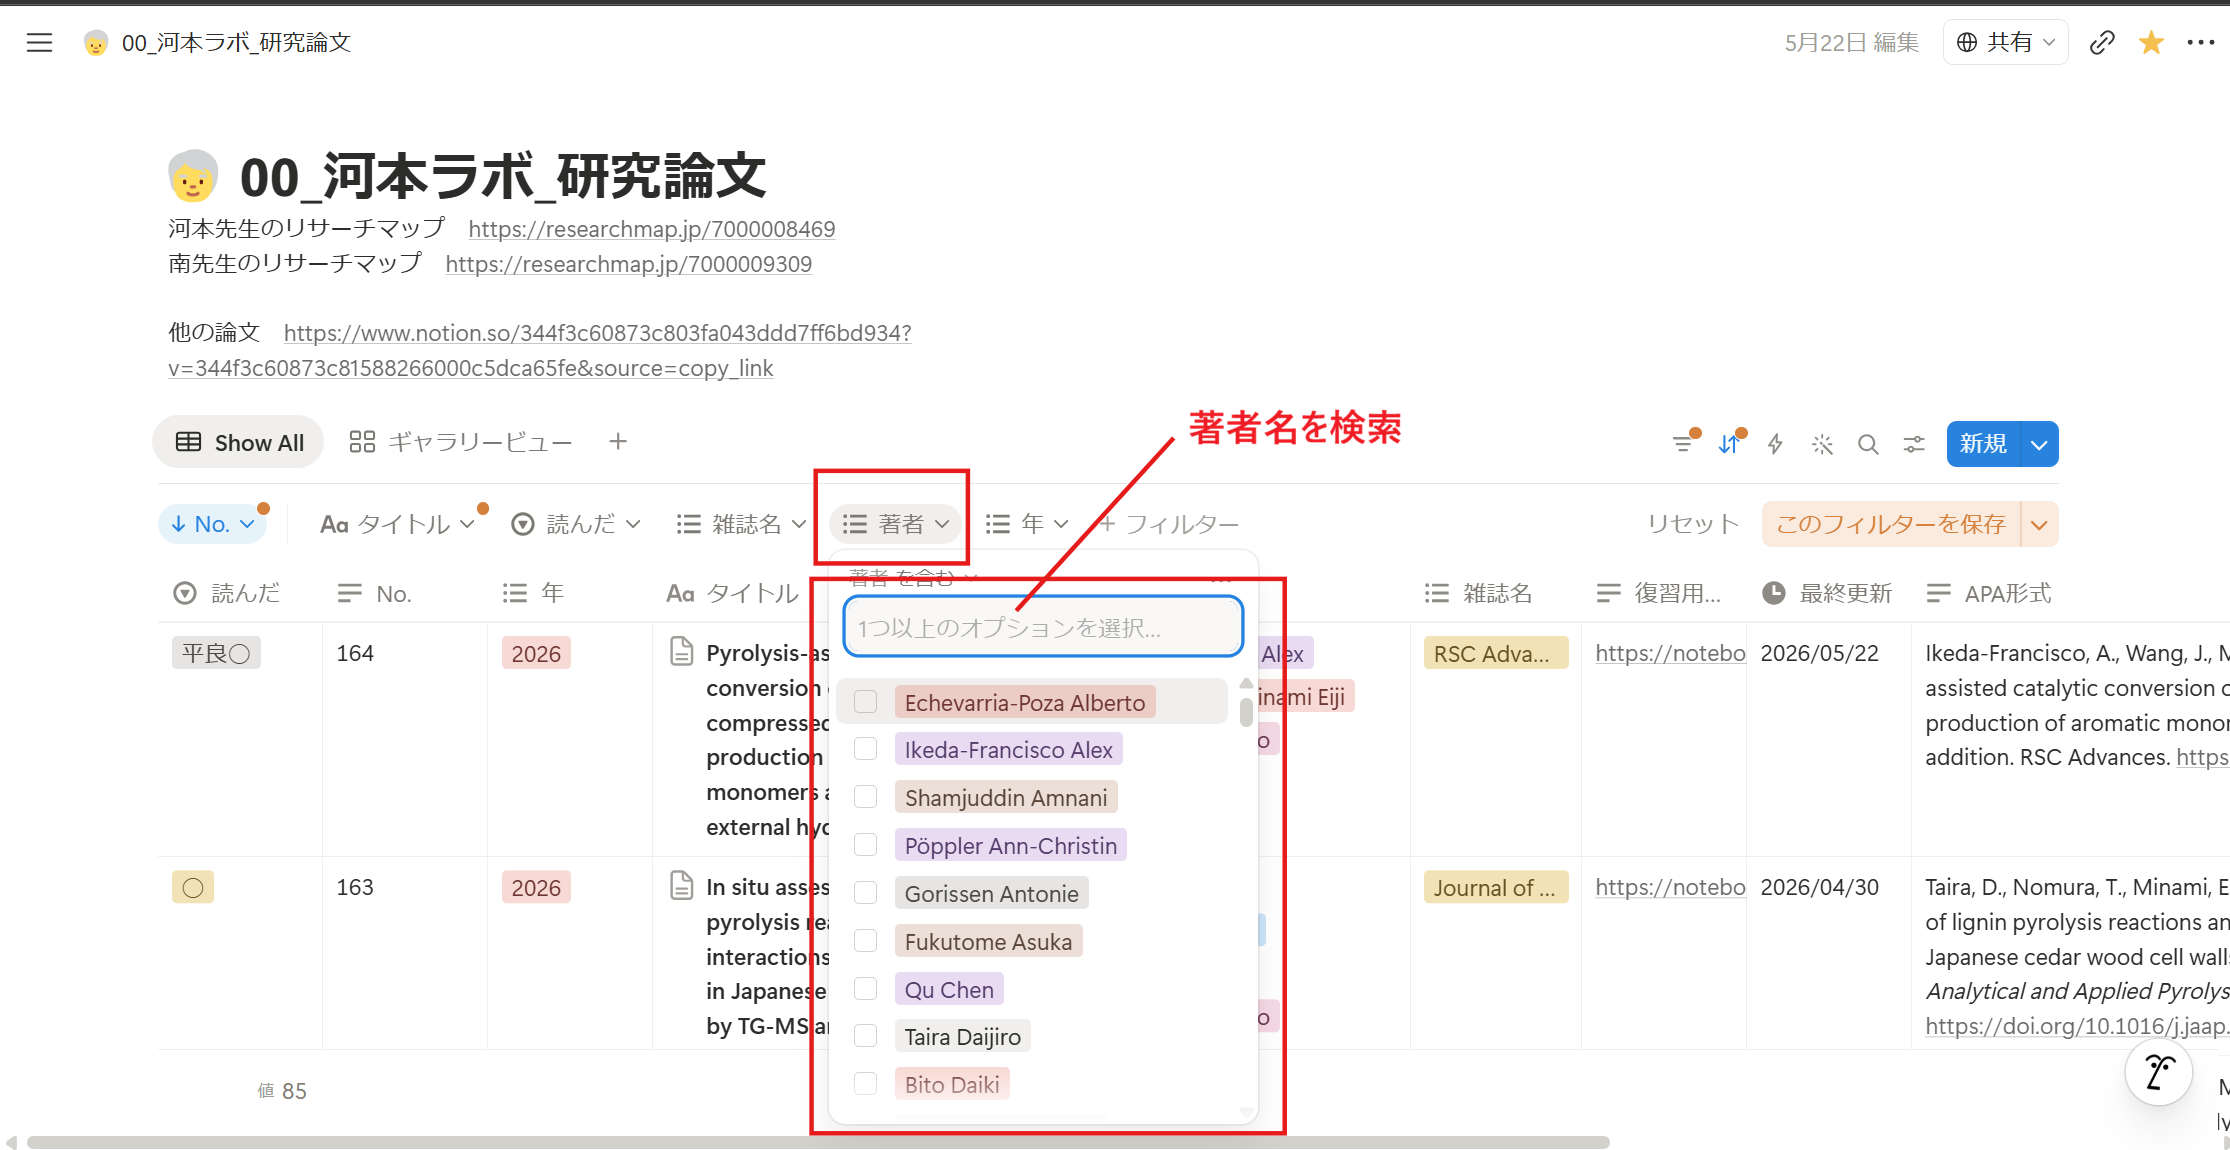Click the APA形式 column header
2230x1150 pixels.
1989,593
